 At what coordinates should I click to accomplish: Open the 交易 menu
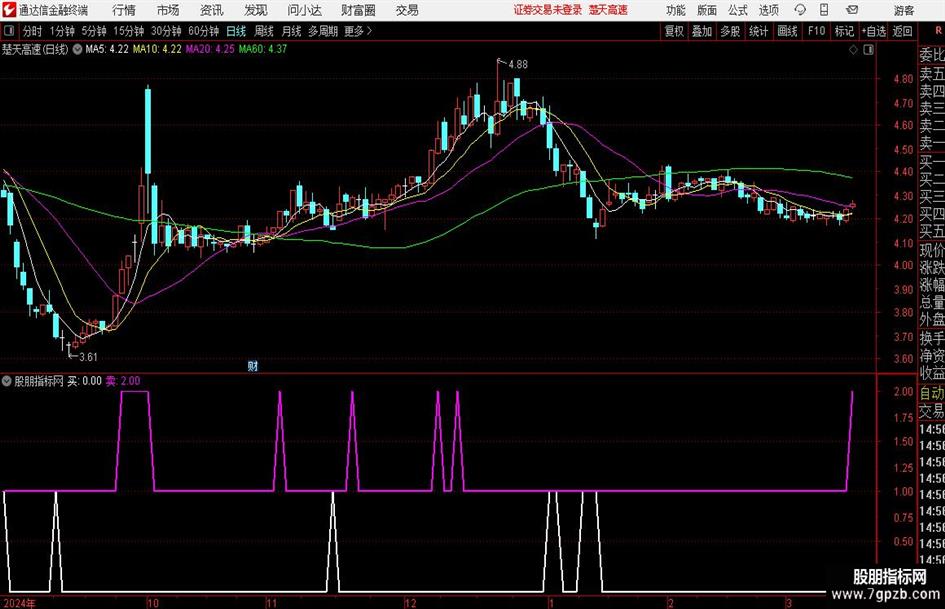[x=407, y=10]
